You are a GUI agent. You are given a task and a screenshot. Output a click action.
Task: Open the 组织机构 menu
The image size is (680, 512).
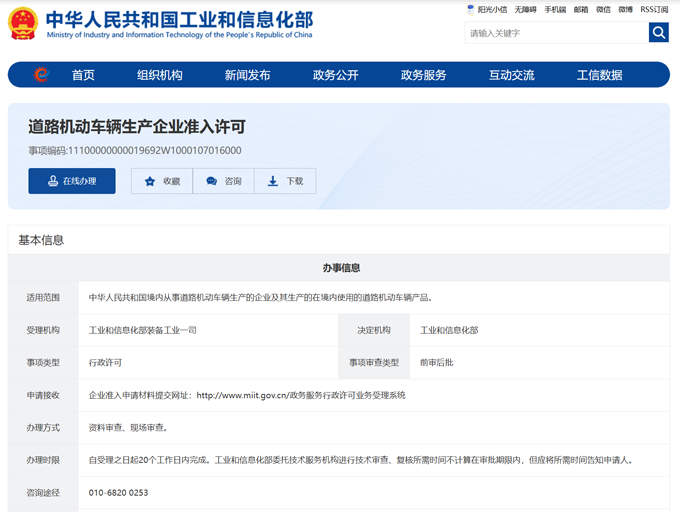click(160, 75)
